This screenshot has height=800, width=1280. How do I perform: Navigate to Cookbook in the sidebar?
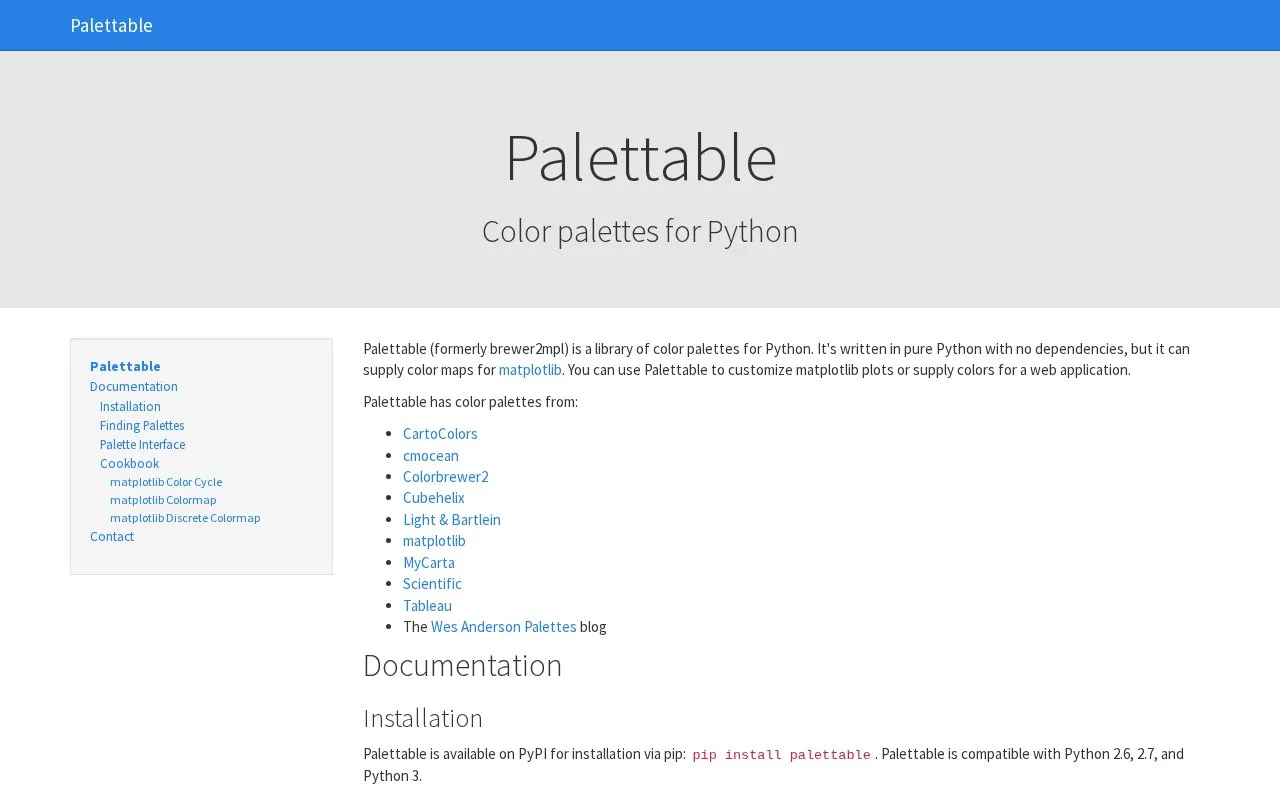click(129, 463)
